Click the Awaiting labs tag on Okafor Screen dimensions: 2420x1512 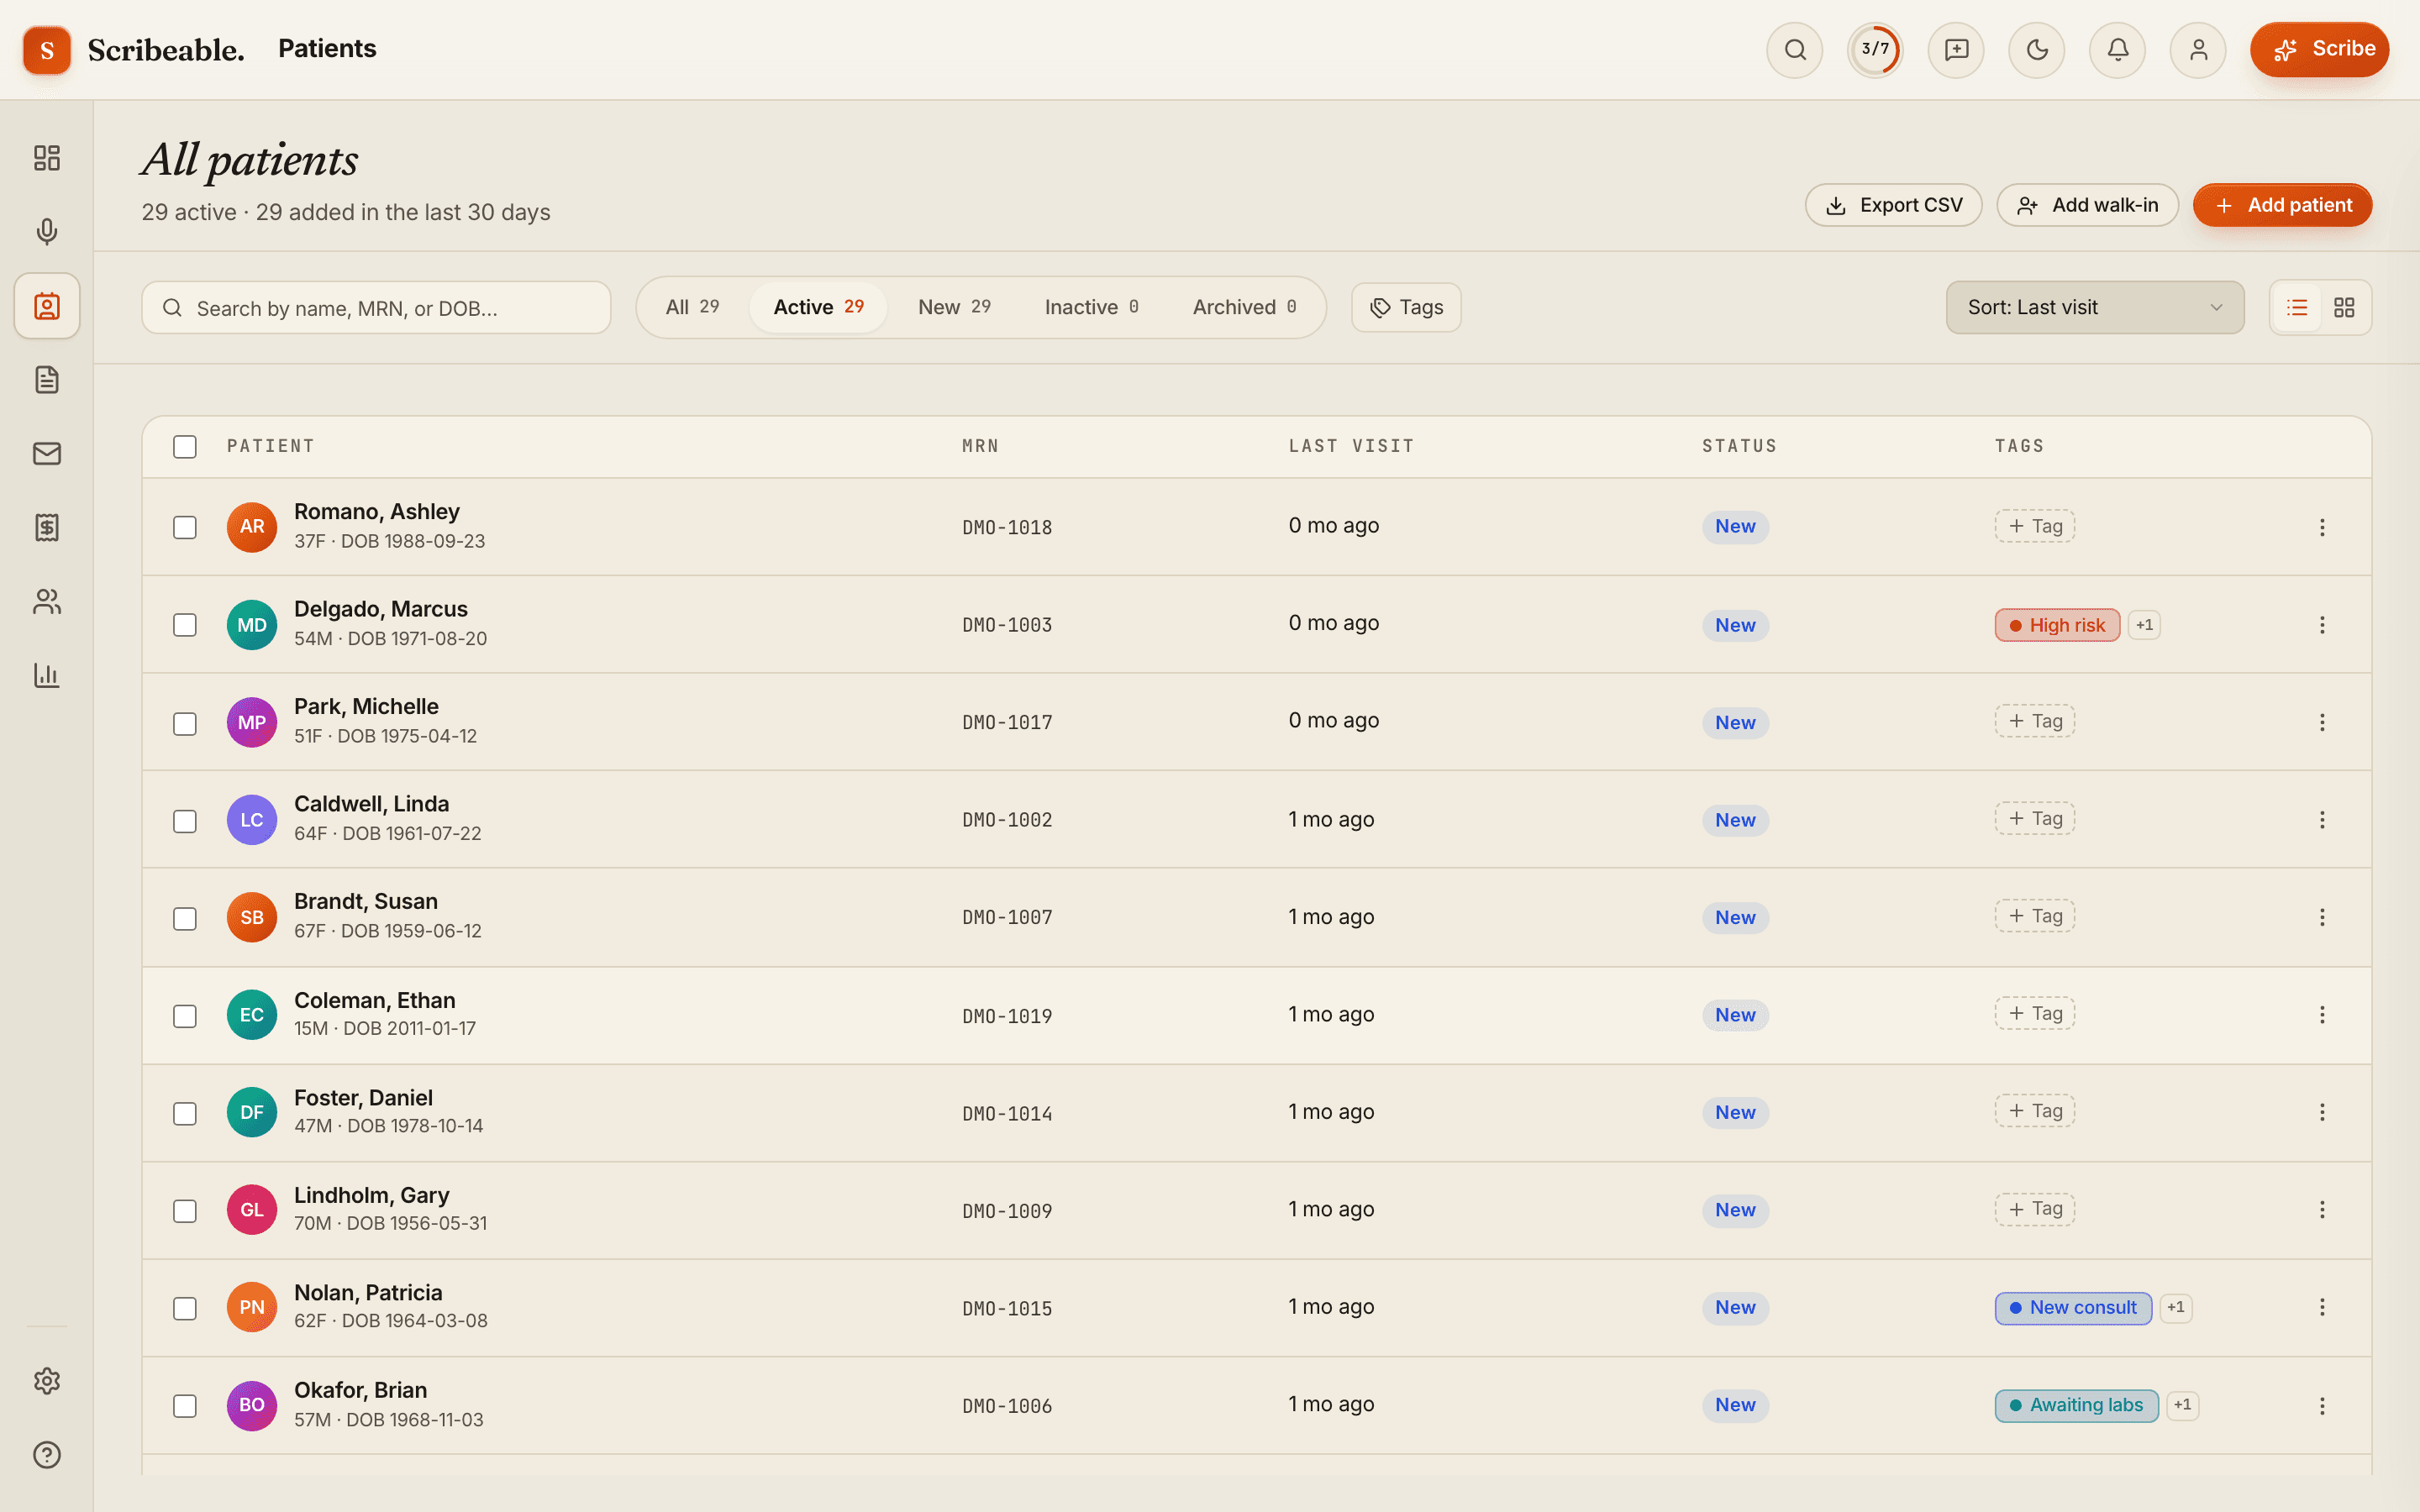click(2076, 1405)
